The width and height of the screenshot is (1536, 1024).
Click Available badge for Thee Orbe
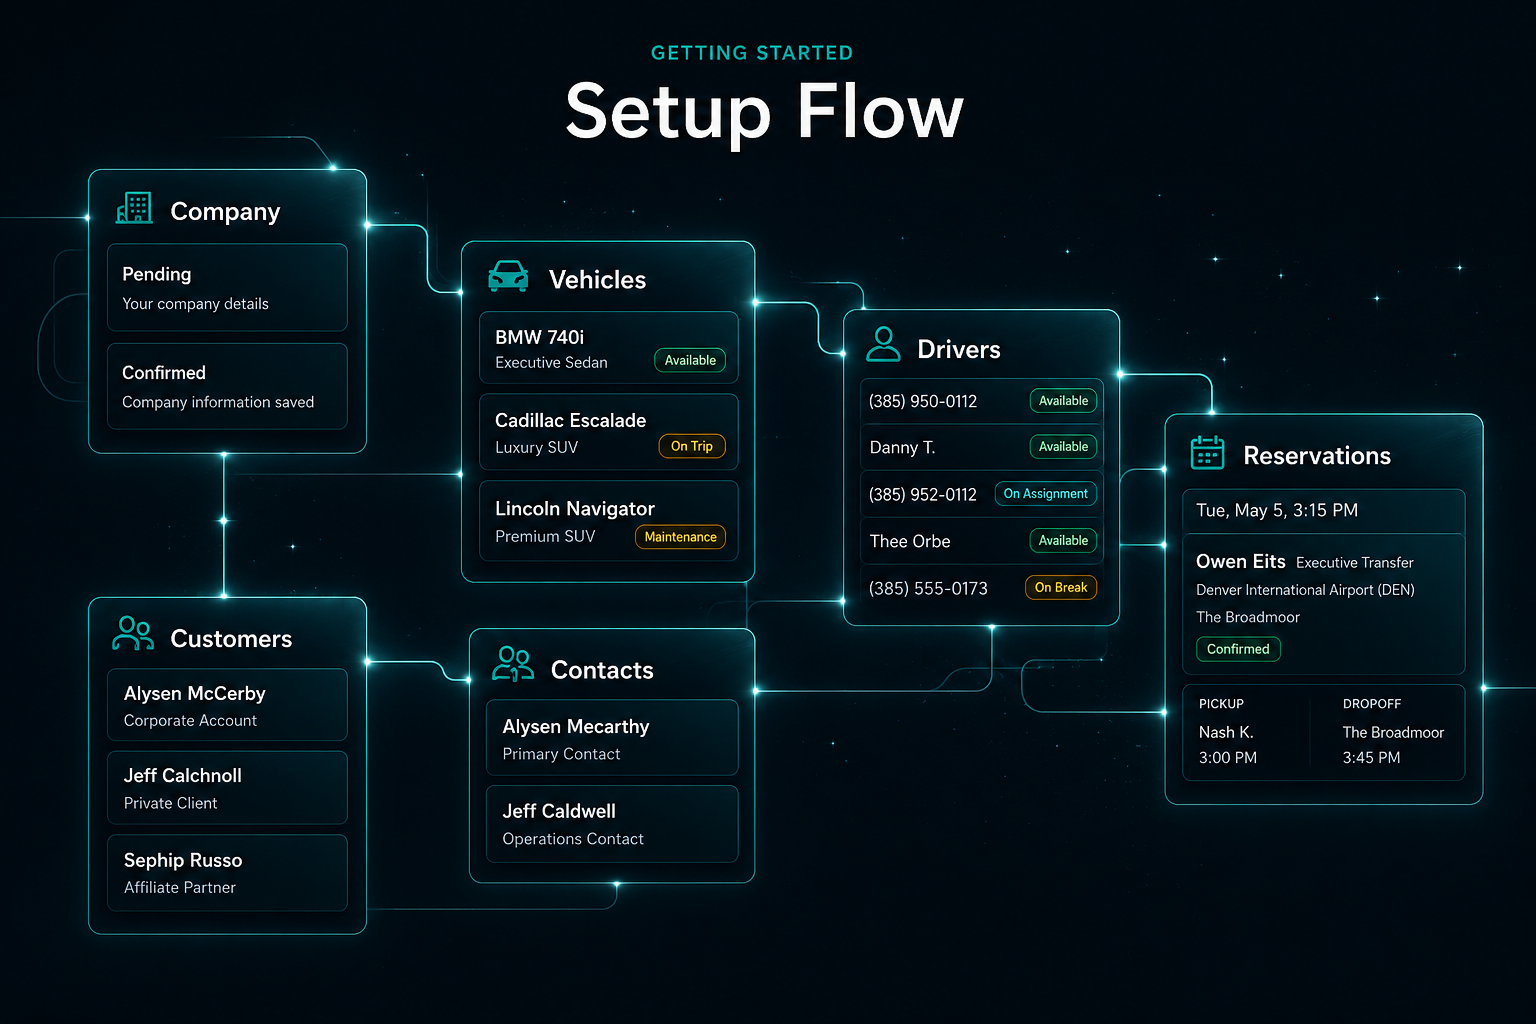coord(1063,541)
